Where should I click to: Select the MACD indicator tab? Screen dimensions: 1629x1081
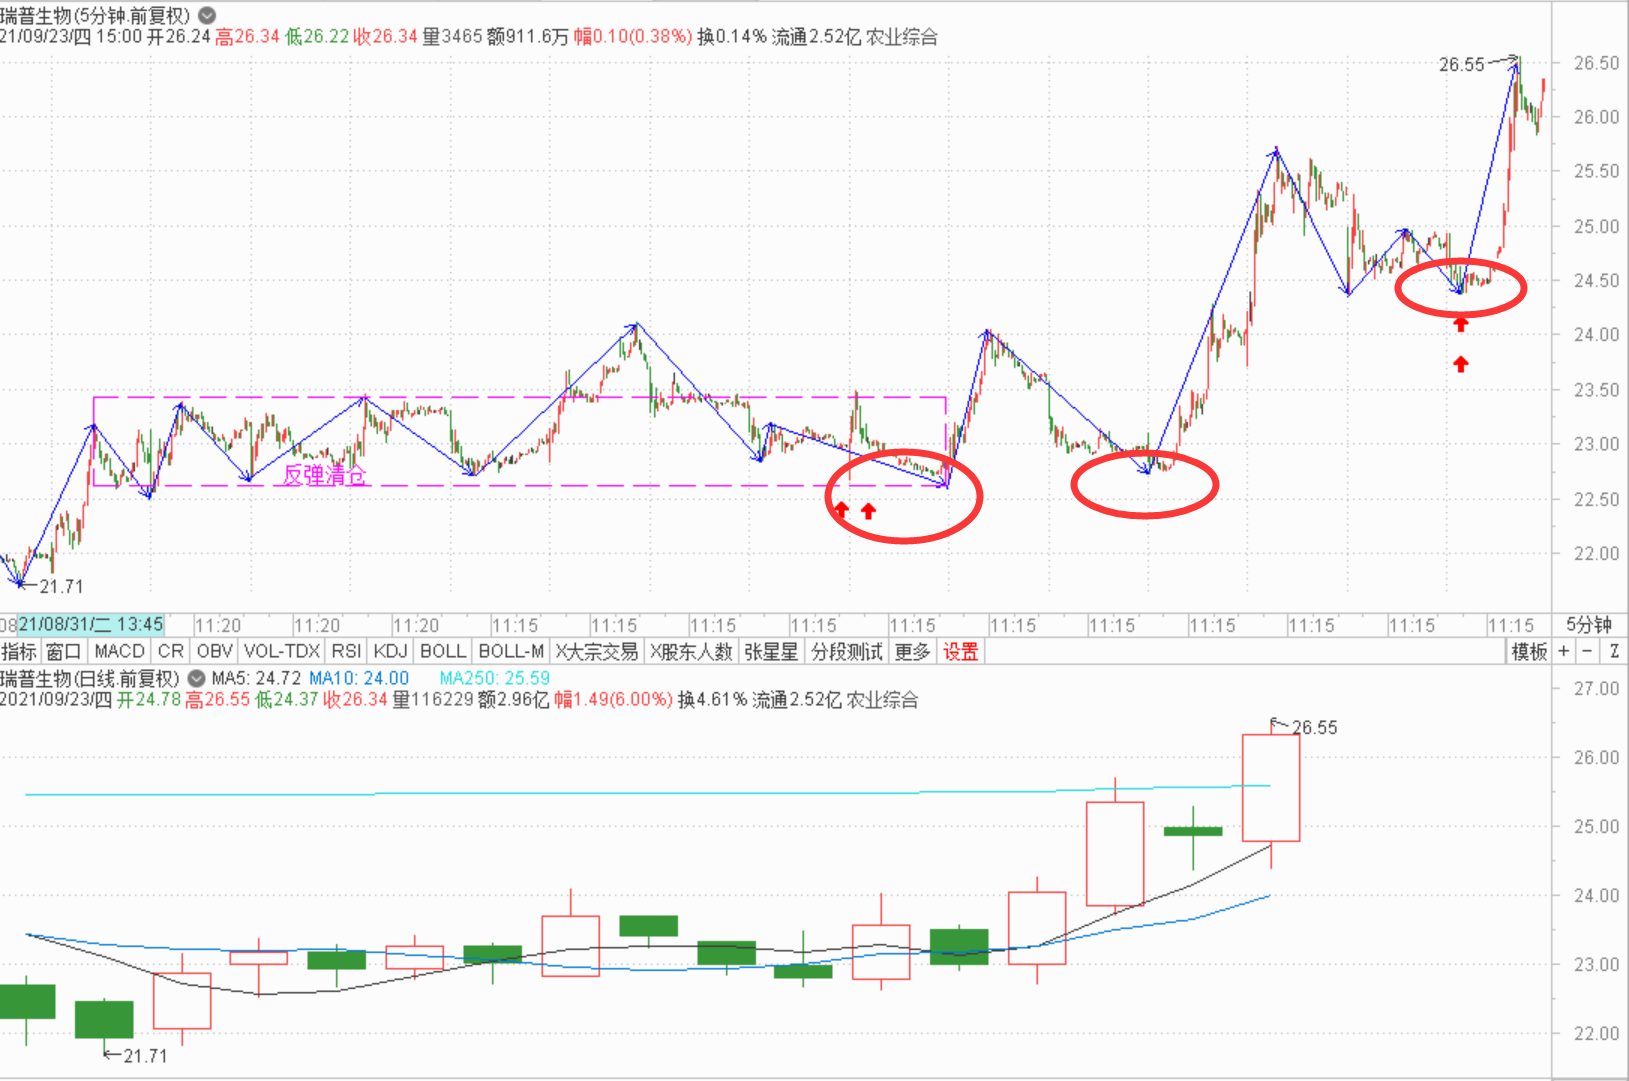119,652
